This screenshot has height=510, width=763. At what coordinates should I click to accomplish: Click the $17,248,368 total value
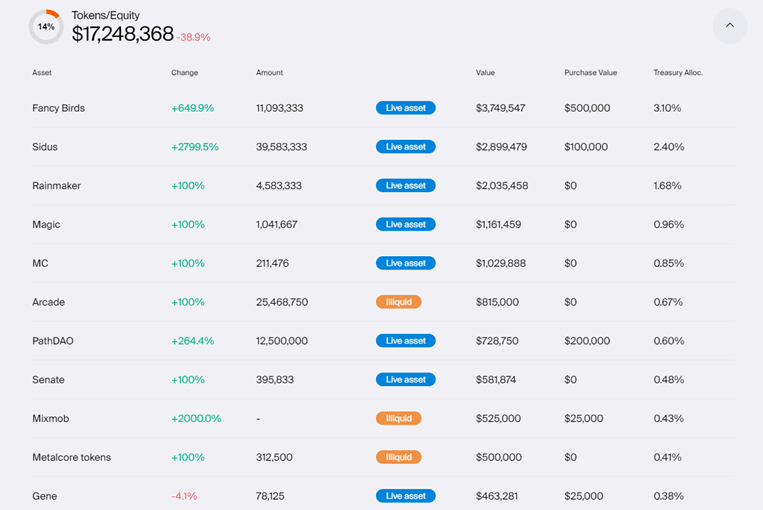click(x=123, y=34)
